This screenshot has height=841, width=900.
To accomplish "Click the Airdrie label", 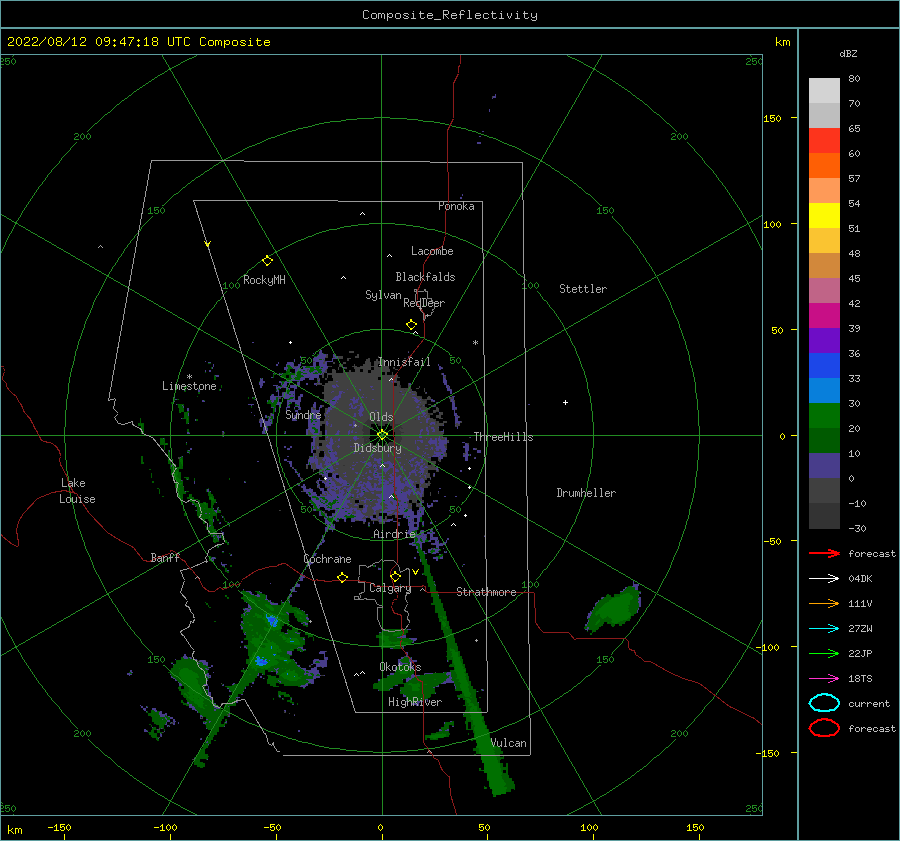I will click(394, 534).
